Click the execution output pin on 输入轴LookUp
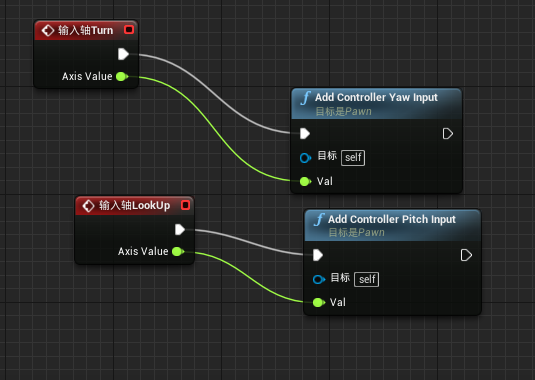Screen dimensions: 535x380 pyautogui.click(x=180, y=230)
